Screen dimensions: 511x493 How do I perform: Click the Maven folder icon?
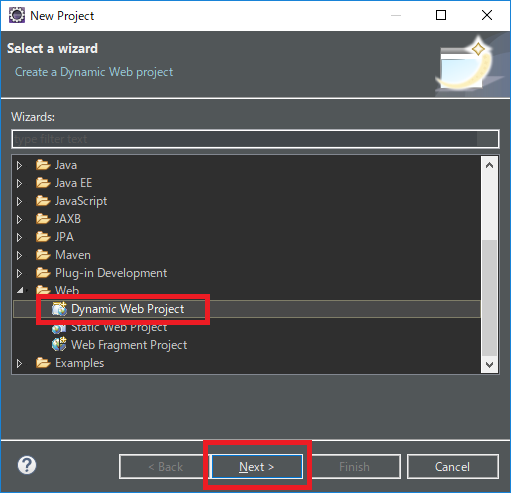click(43, 255)
